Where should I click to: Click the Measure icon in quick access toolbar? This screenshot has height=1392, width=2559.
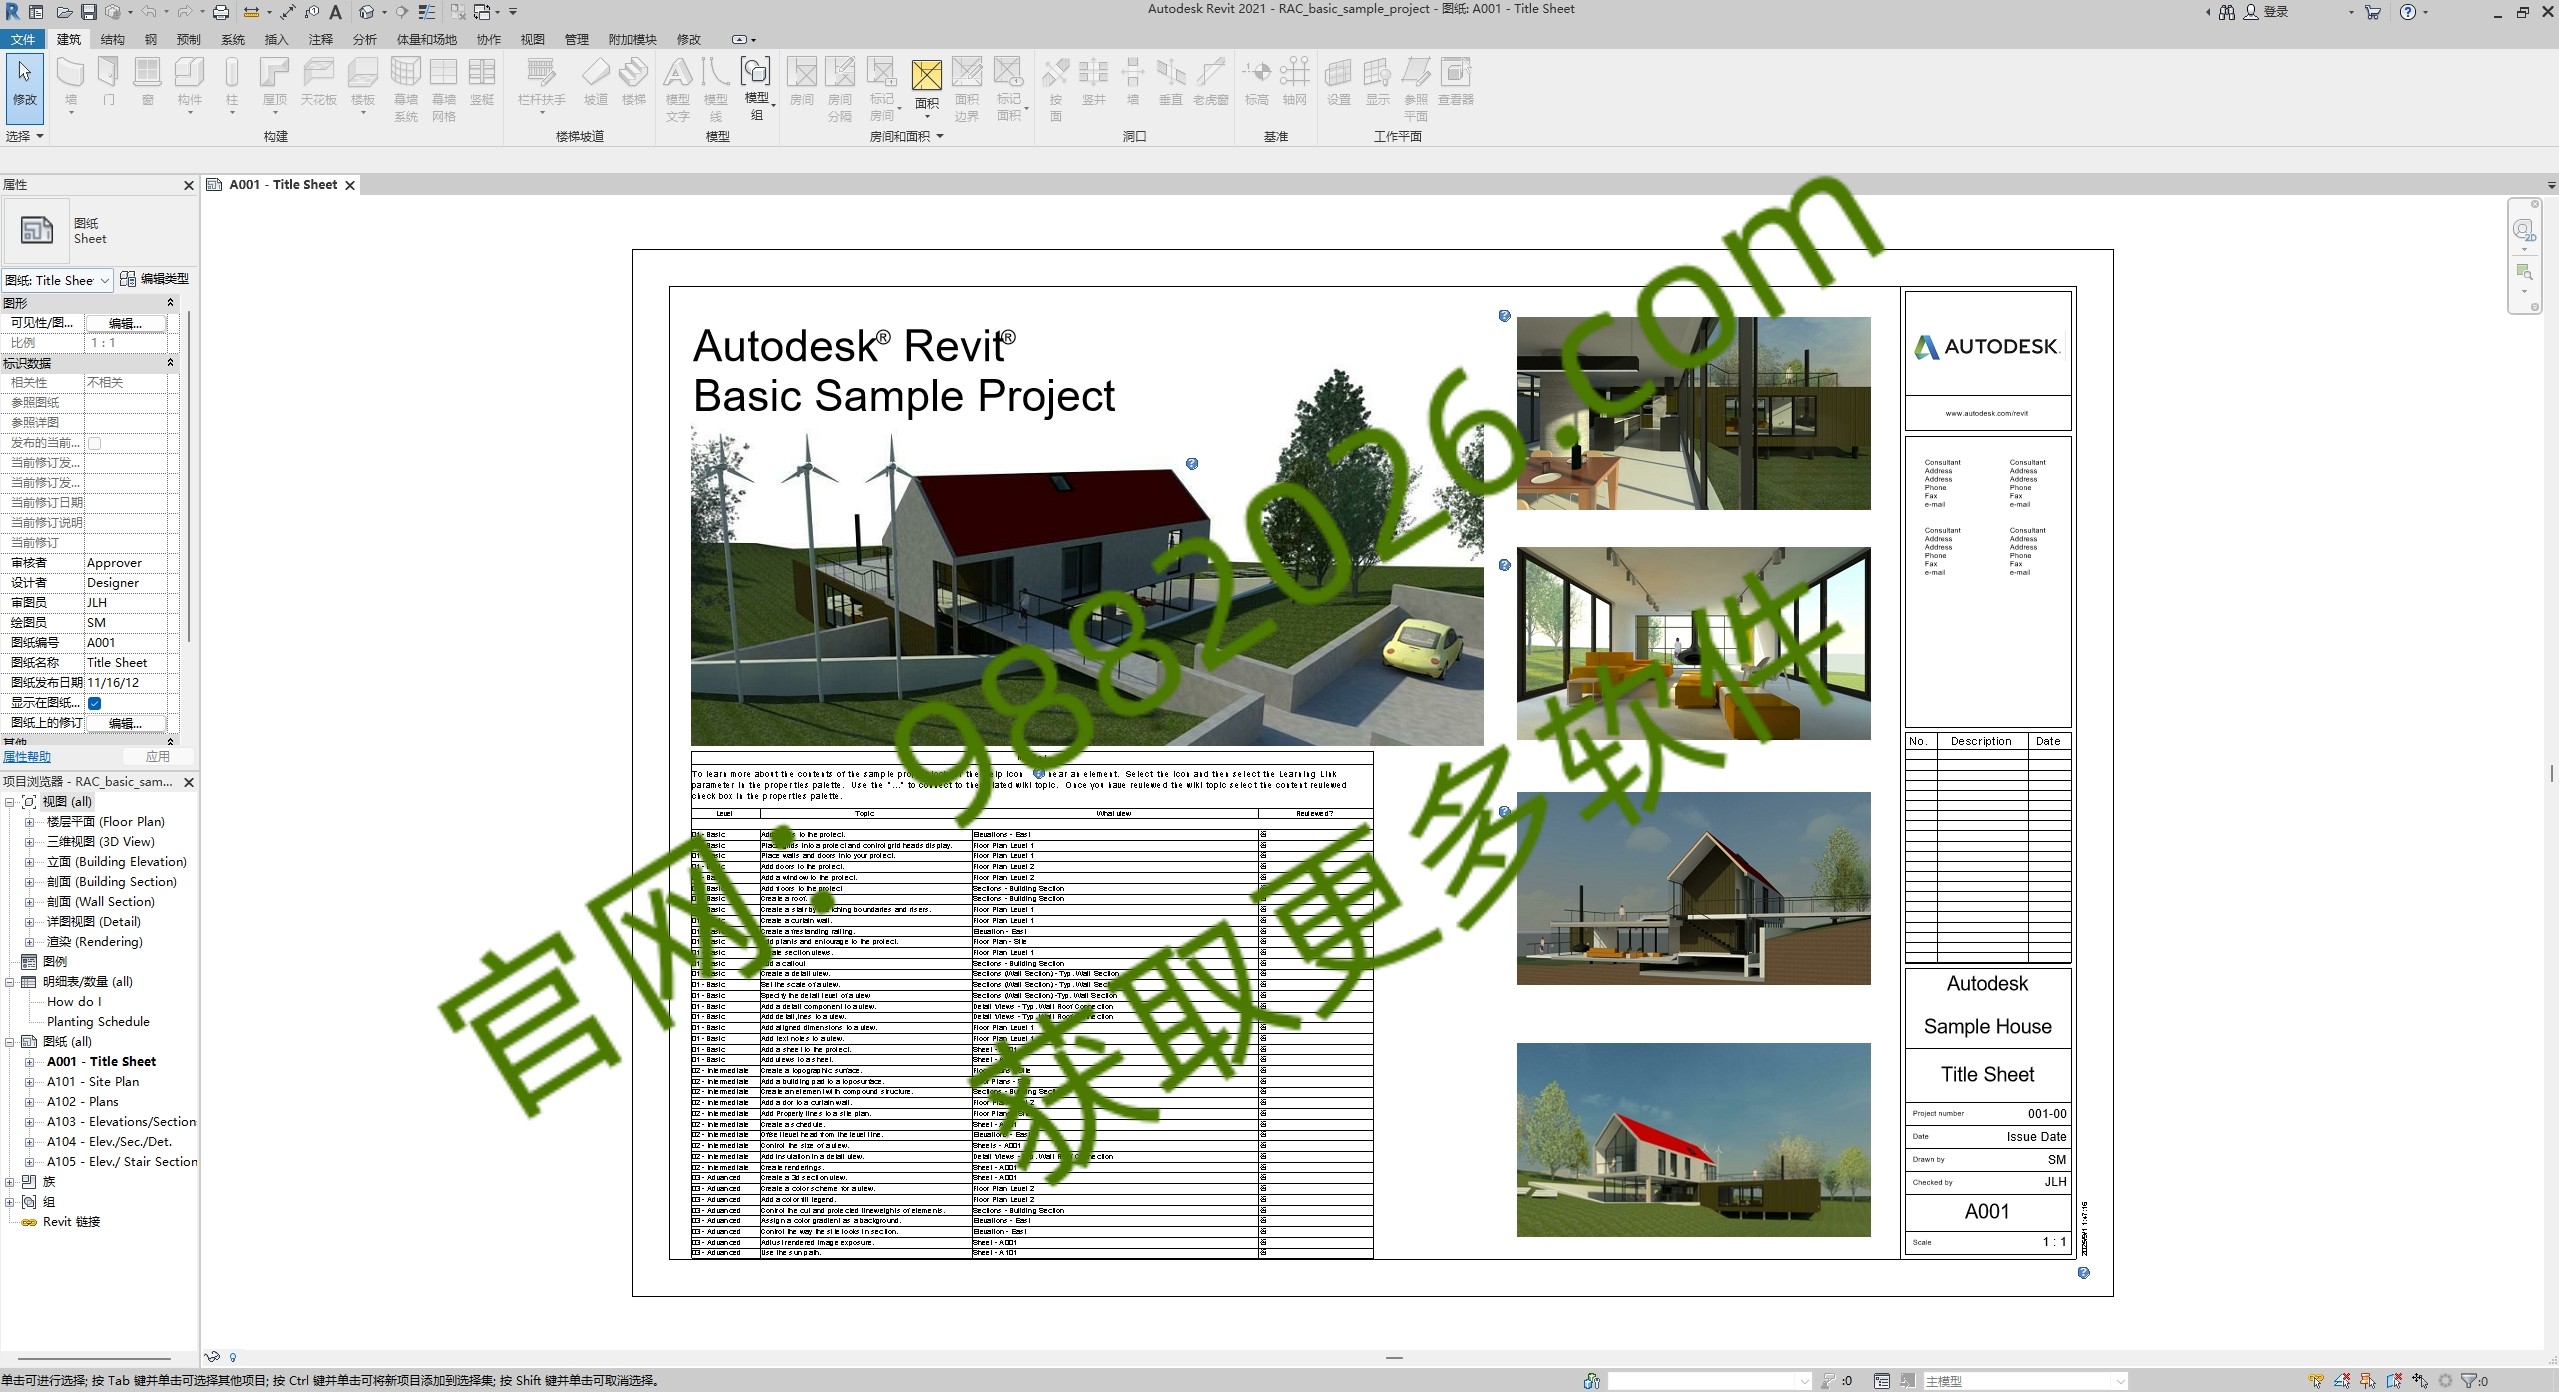tap(251, 12)
